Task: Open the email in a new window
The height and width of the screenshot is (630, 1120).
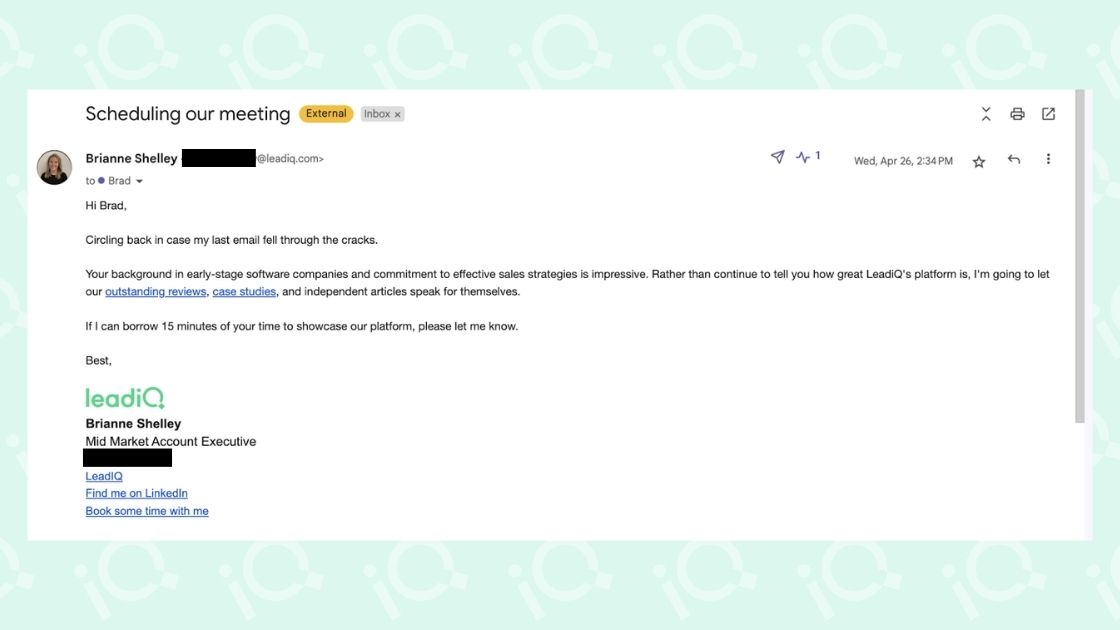Action: pos(1048,114)
